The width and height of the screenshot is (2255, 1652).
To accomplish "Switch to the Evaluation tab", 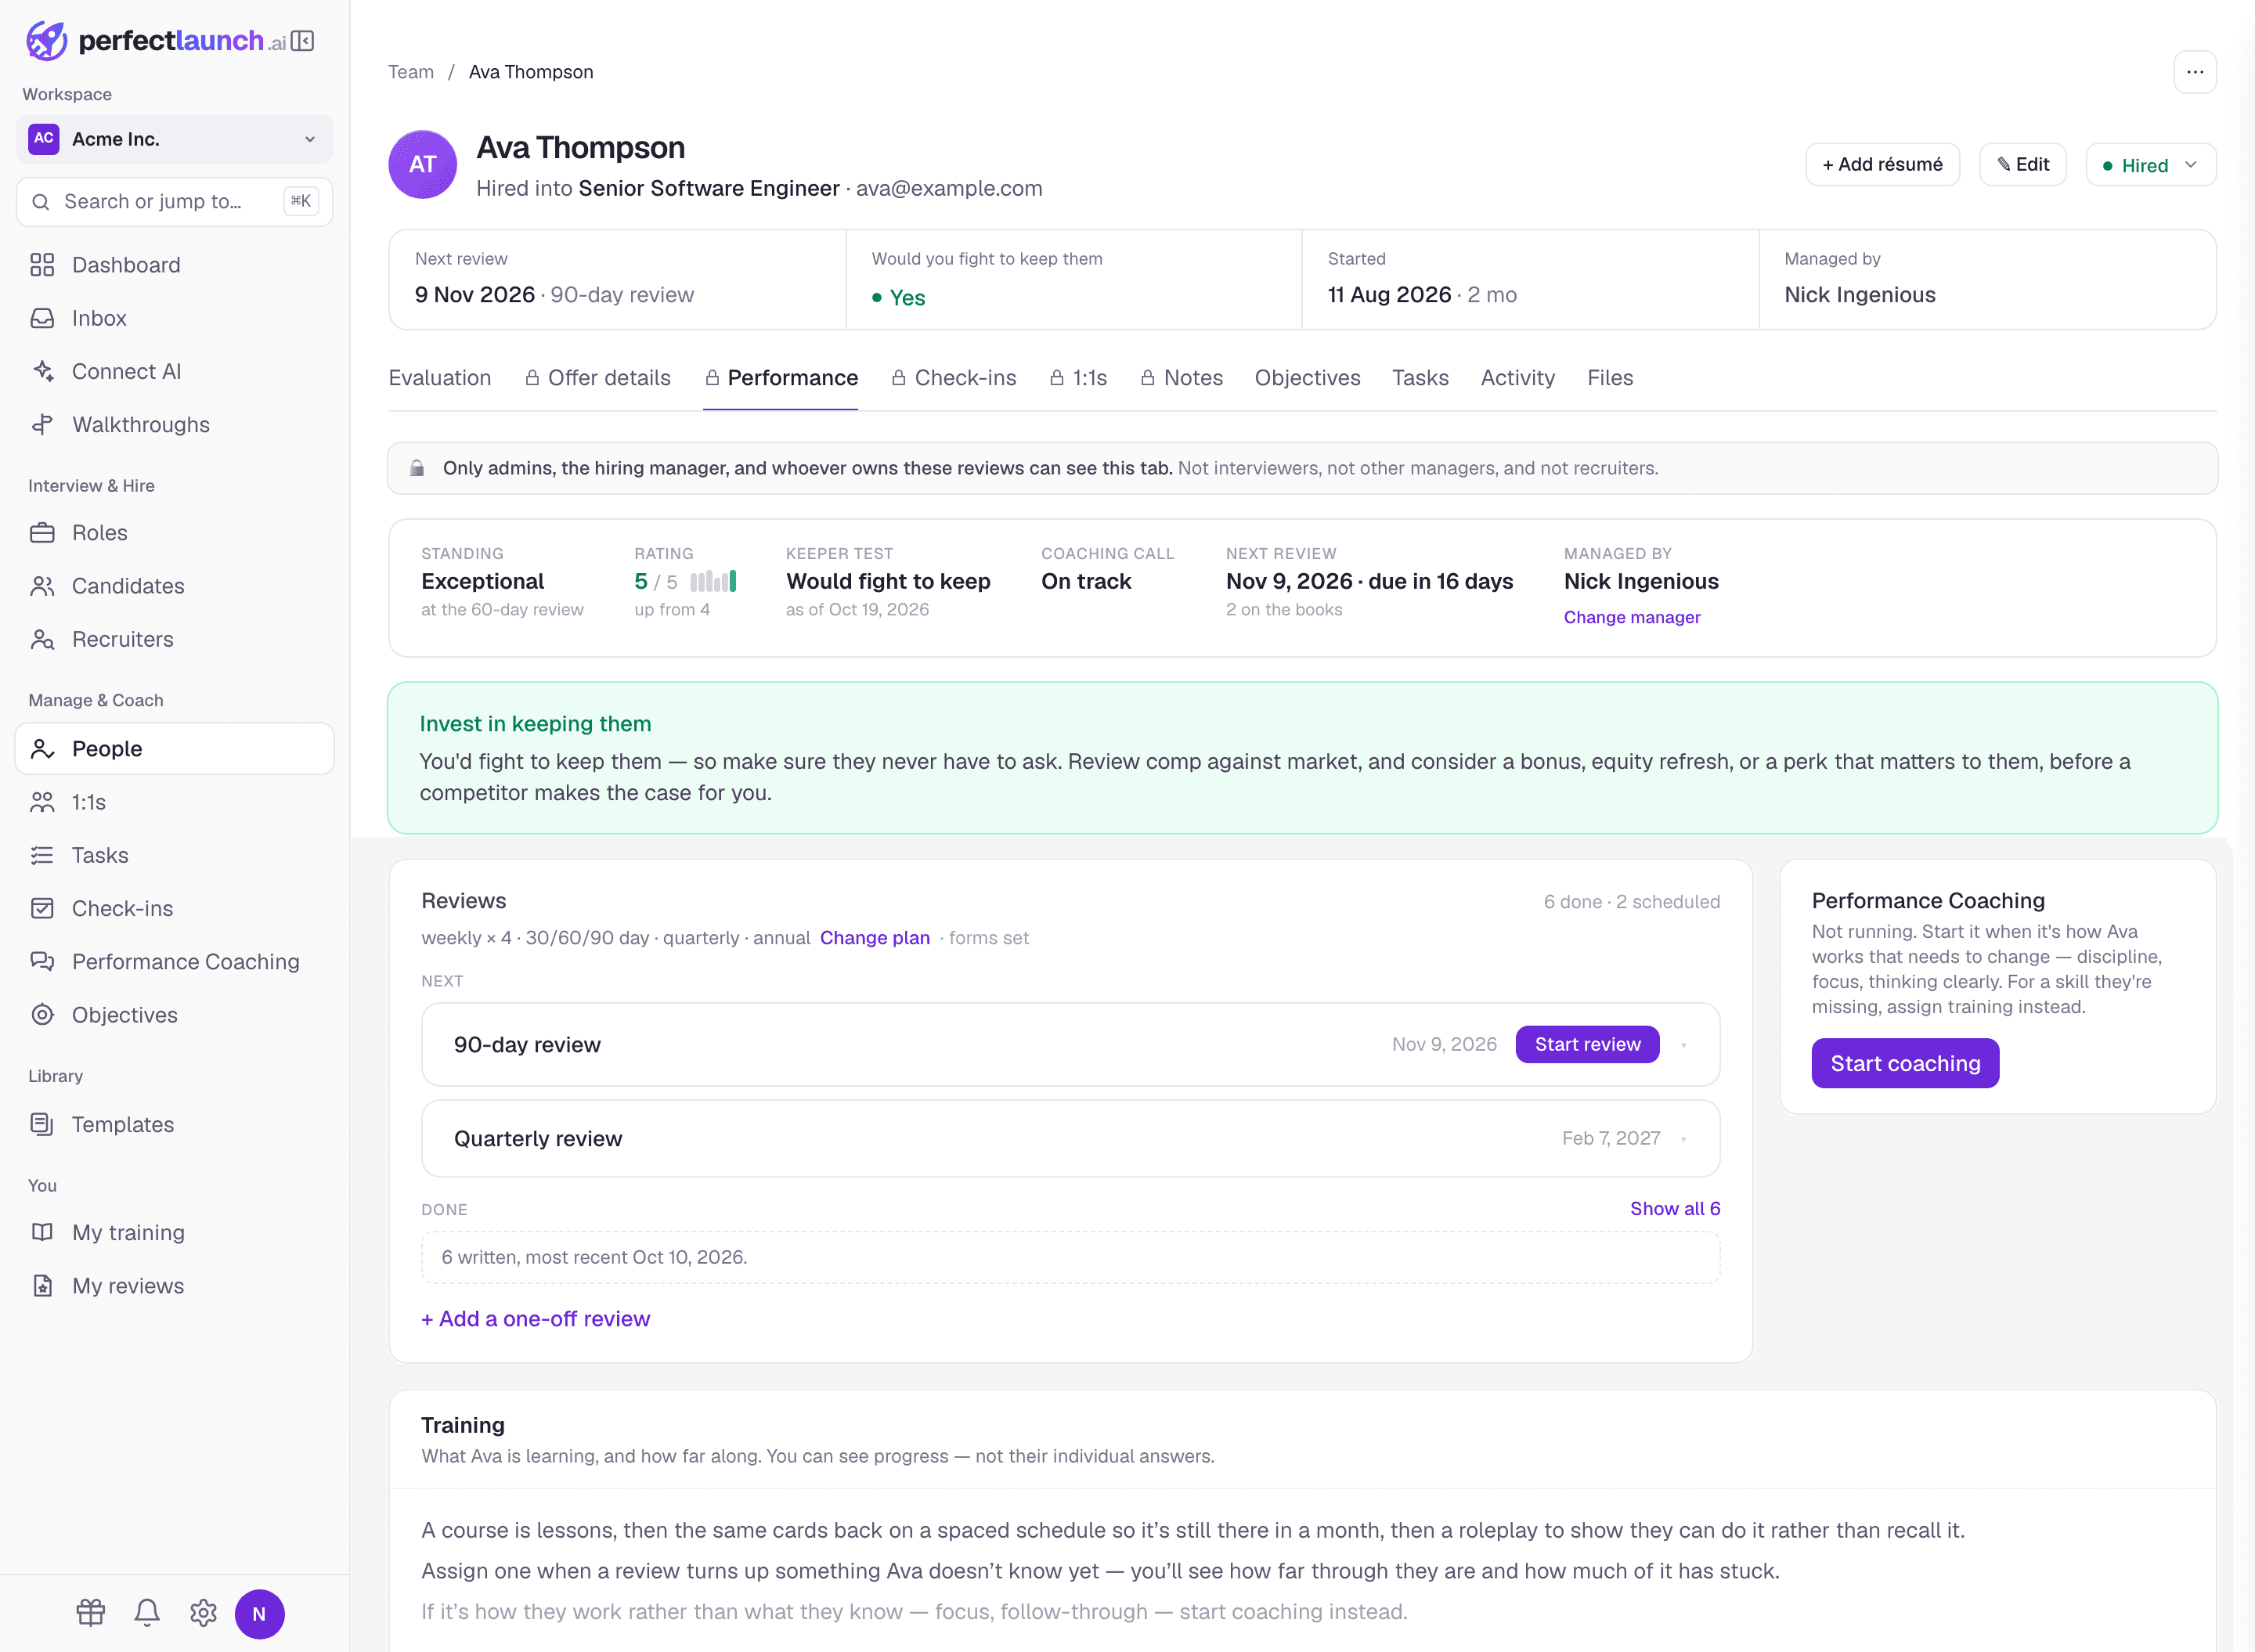I will tap(440, 378).
